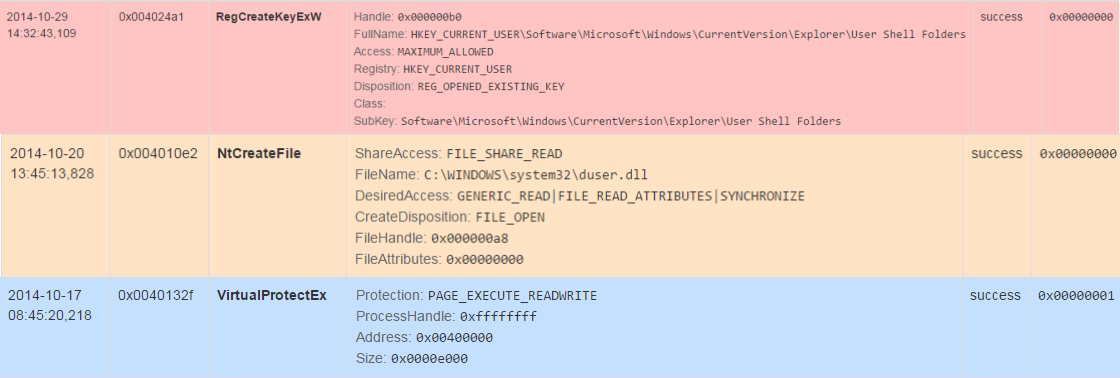This screenshot has width=1120, height=378.
Task: Select timestamp 2014-10-29 14:32:43,109
Action: 37,24
